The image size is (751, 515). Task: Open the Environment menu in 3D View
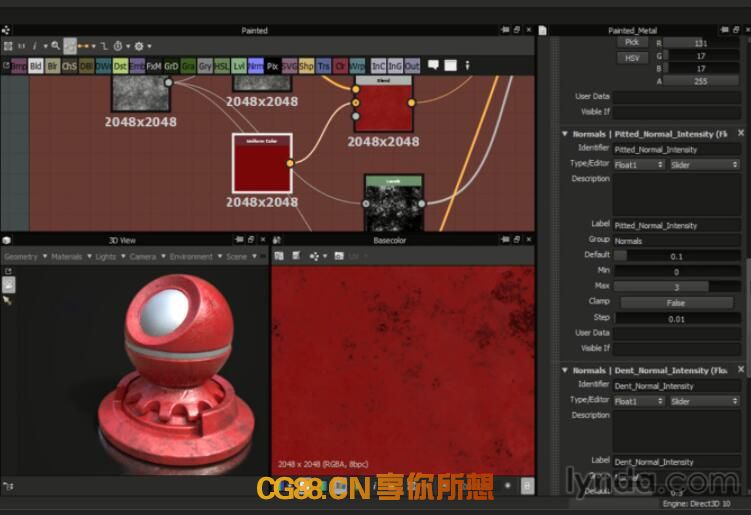pyautogui.click(x=191, y=257)
